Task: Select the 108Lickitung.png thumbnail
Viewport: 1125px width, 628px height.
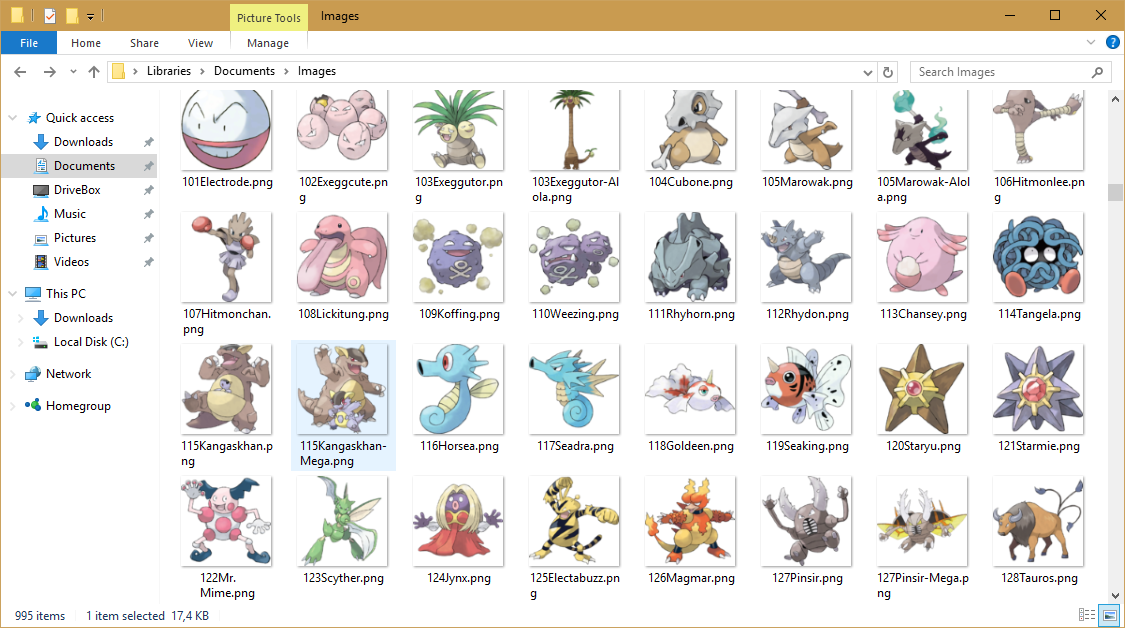Action: pyautogui.click(x=342, y=257)
